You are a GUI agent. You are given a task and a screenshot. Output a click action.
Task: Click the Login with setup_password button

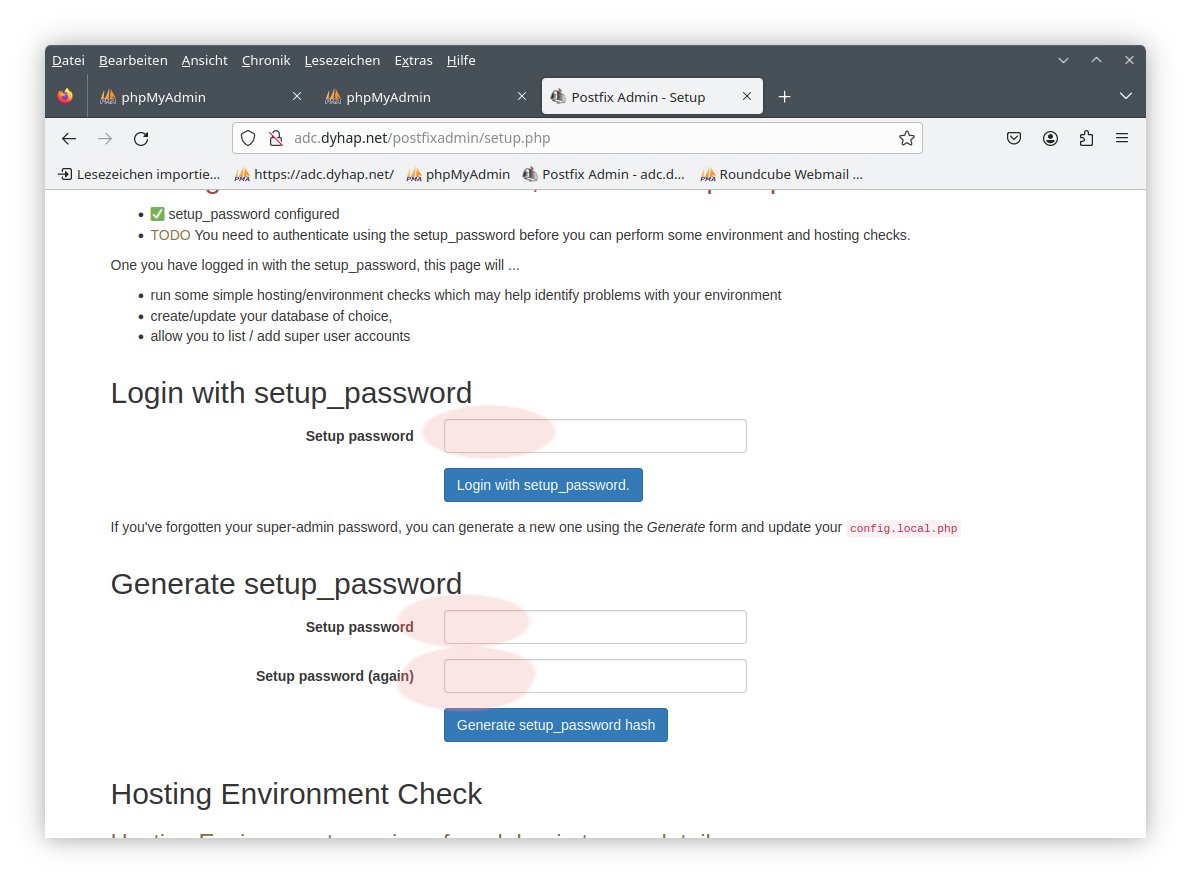coord(543,485)
